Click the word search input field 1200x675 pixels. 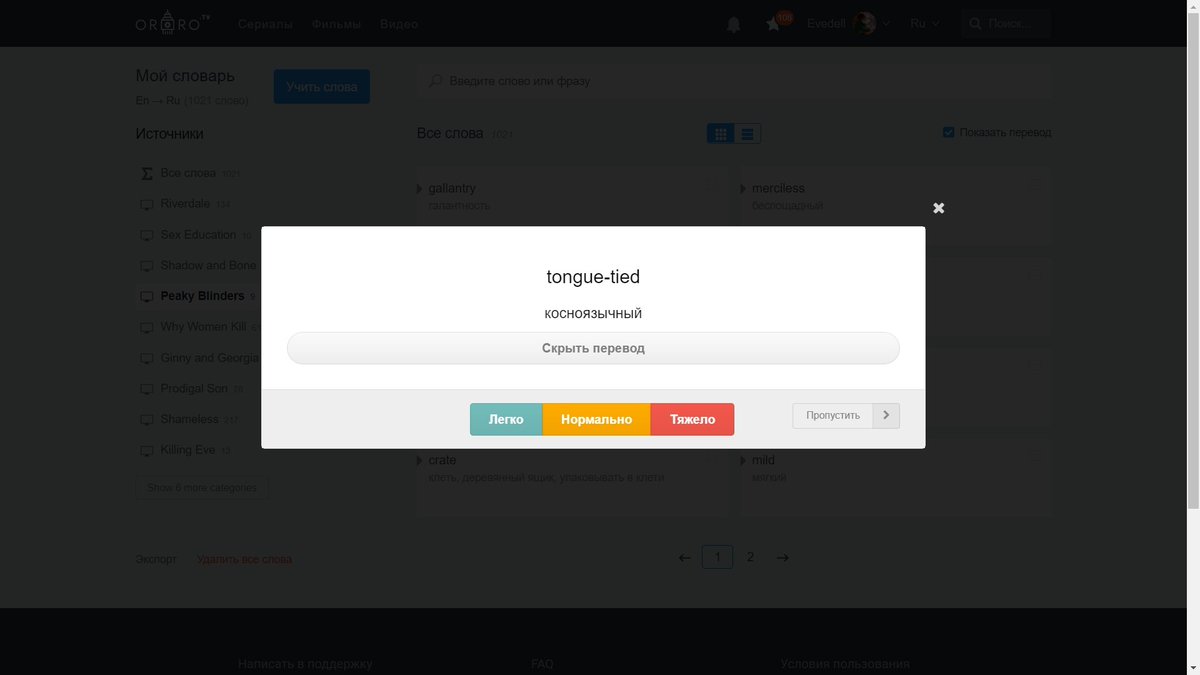734,81
